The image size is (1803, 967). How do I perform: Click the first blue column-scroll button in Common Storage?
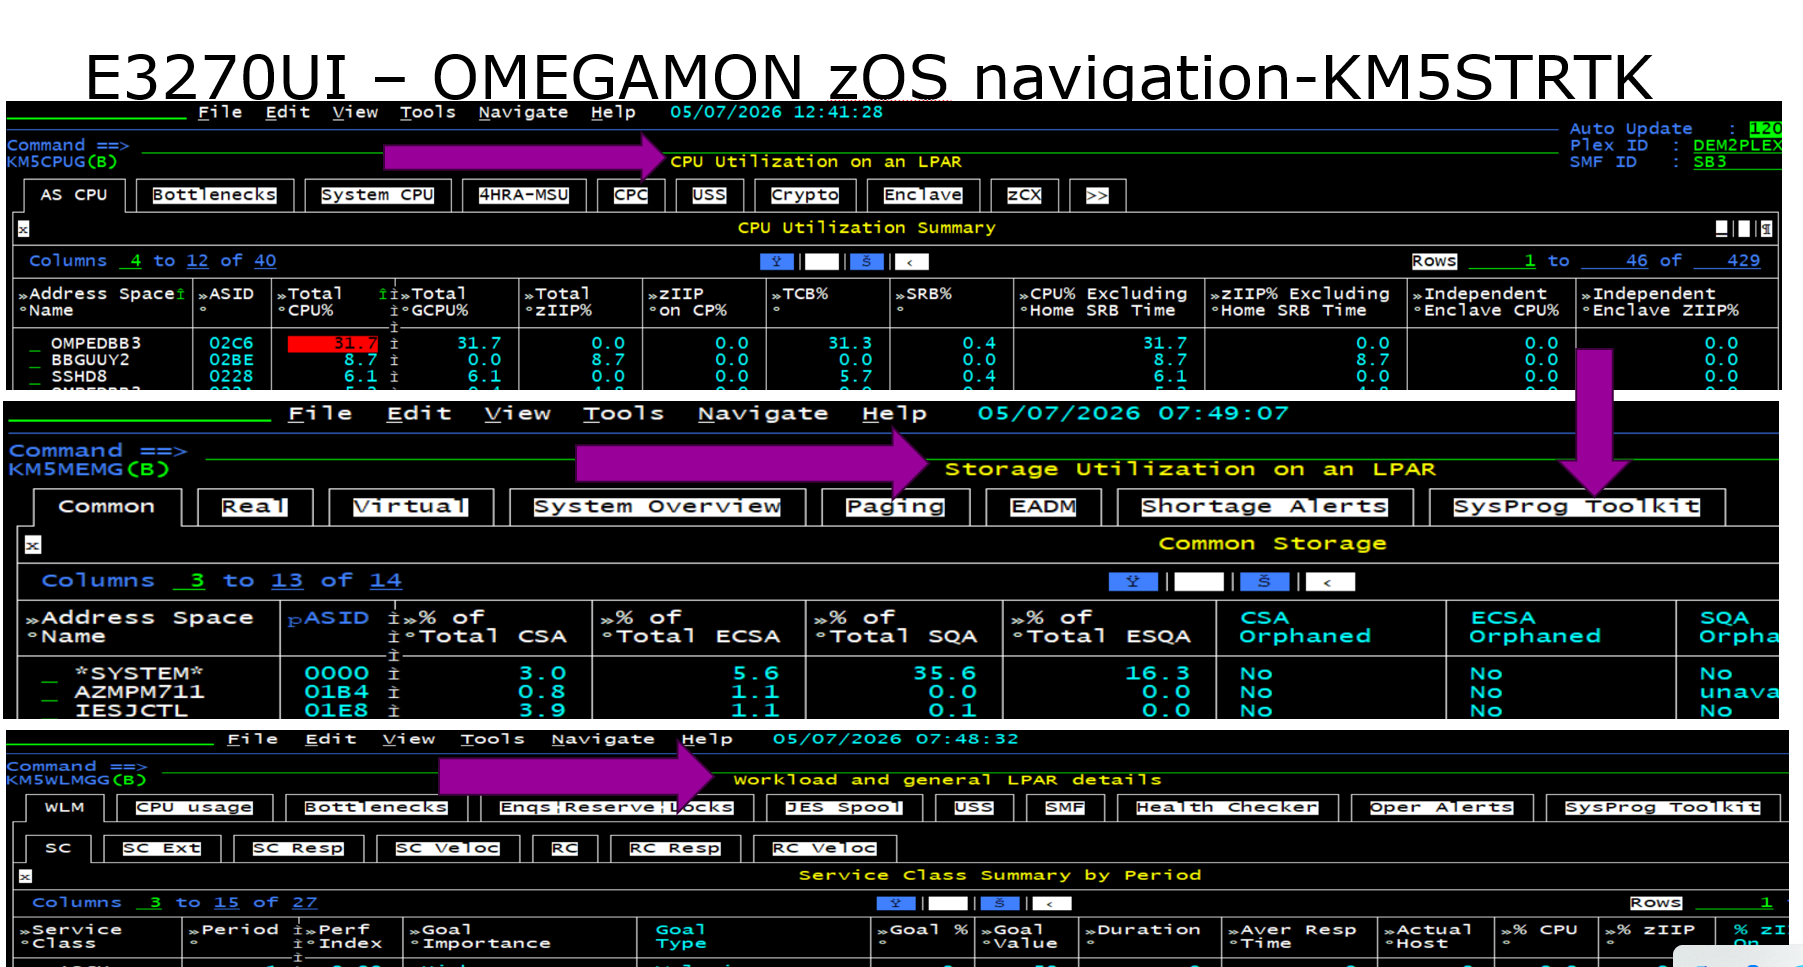1134,581
